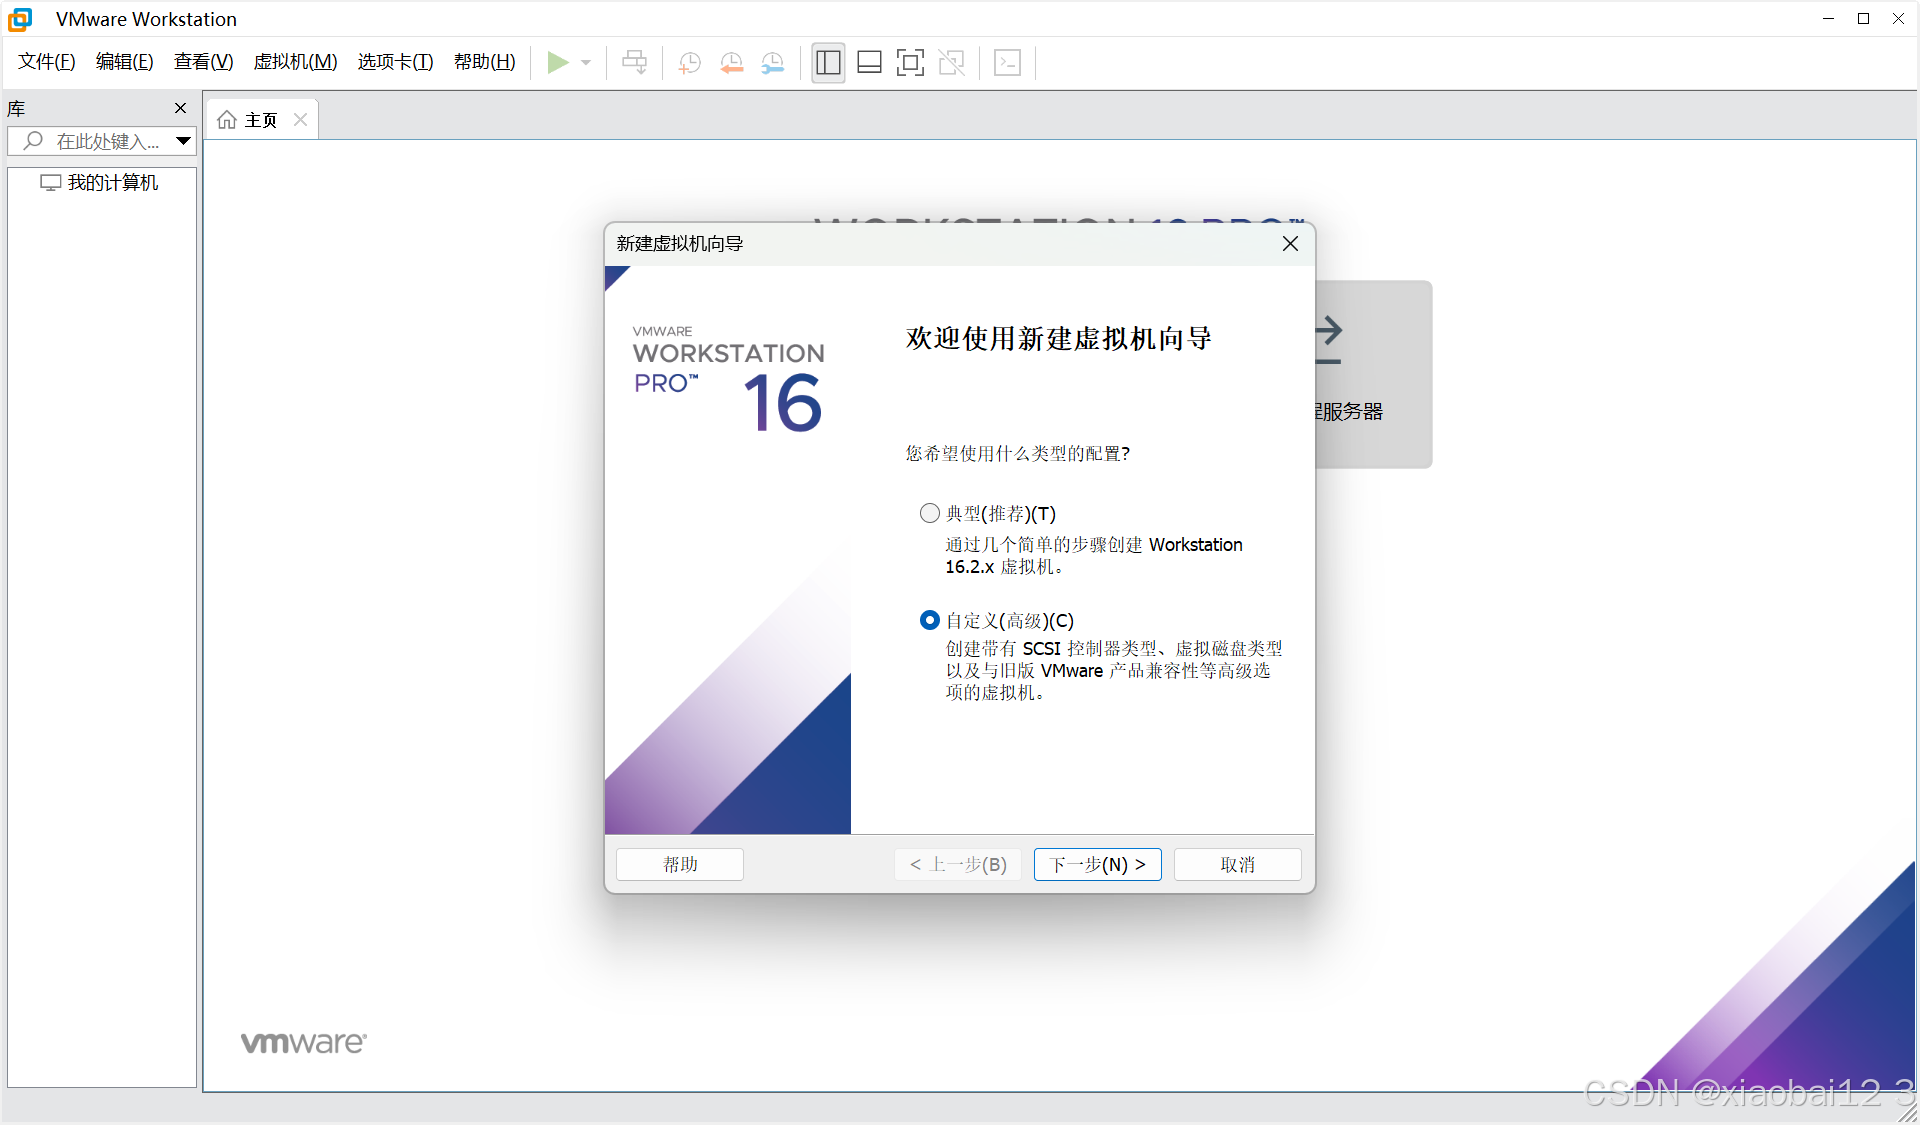Open the 帮助(H) menu
Viewport: 1920px width, 1125px height.
[x=484, y=62]
